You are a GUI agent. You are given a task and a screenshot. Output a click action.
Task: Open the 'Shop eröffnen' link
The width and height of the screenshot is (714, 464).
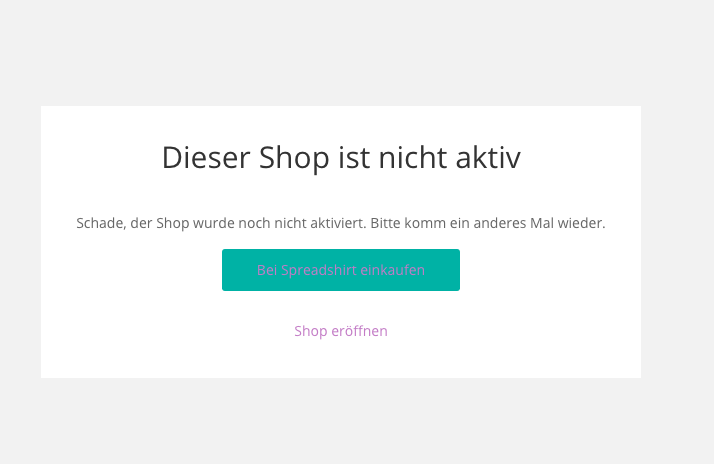(x=341, y=331)
